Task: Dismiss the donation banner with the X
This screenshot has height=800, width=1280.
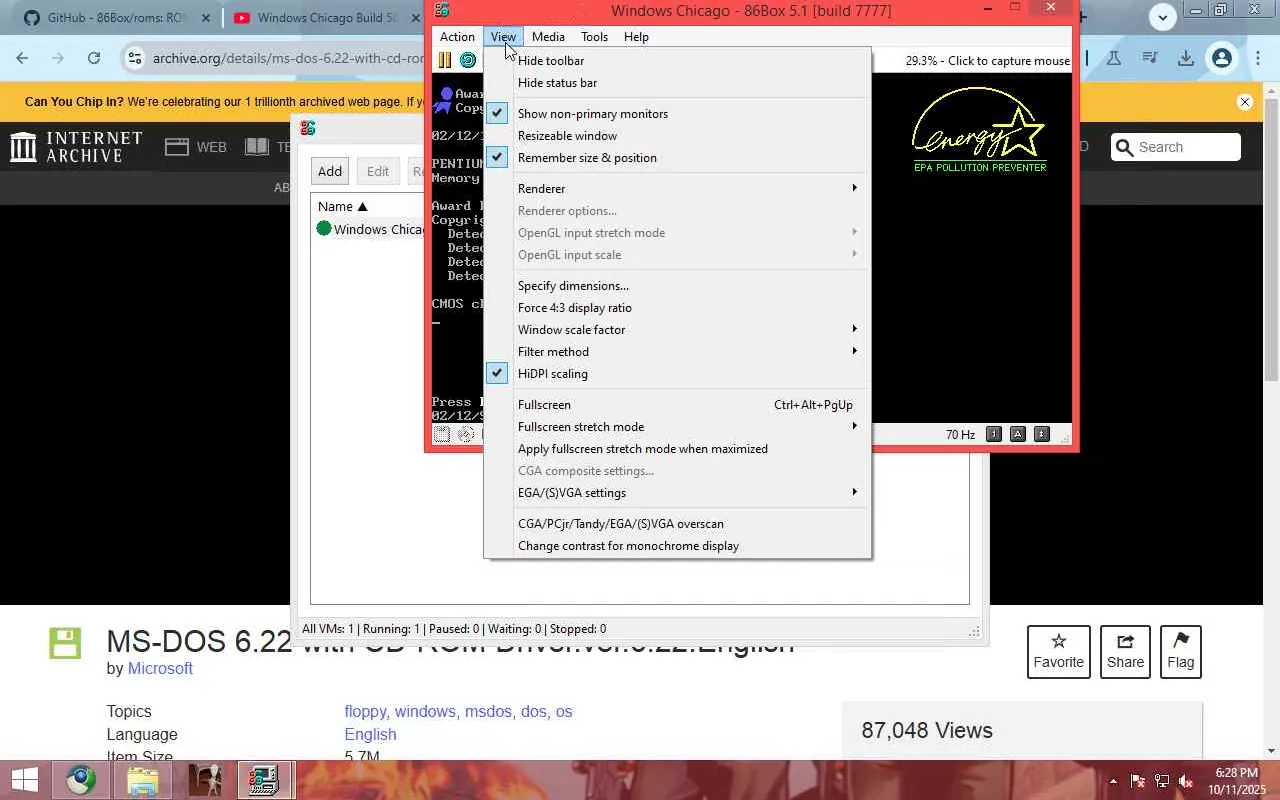Action: click(1245, 102)
